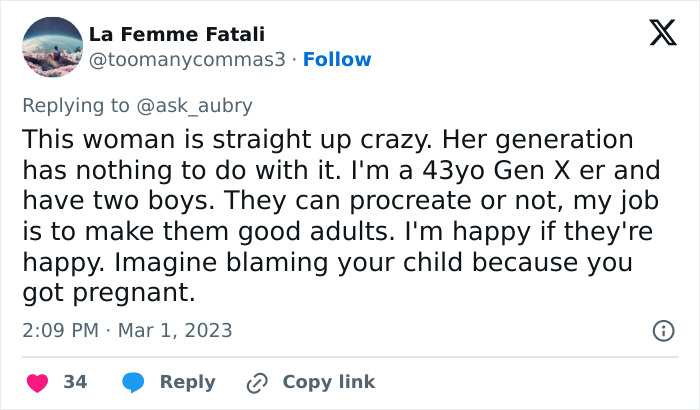The width and height of the screenshot is (700, 410).
Task: Open X via the logo
Action: click(656, 35)
